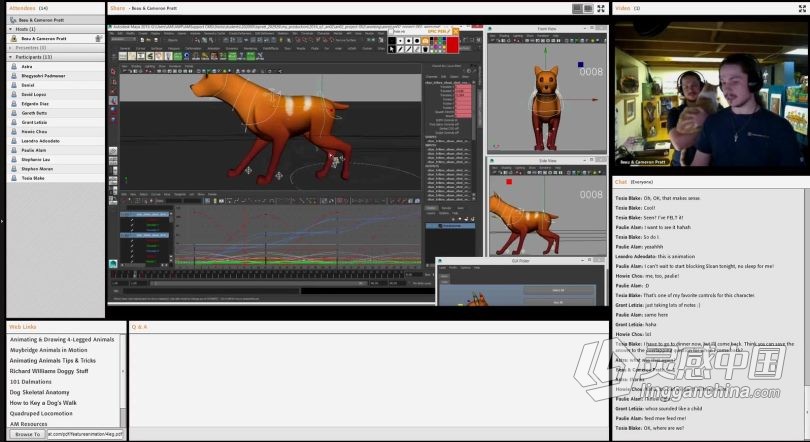Toggle Share pod full screen

[601, 8]
